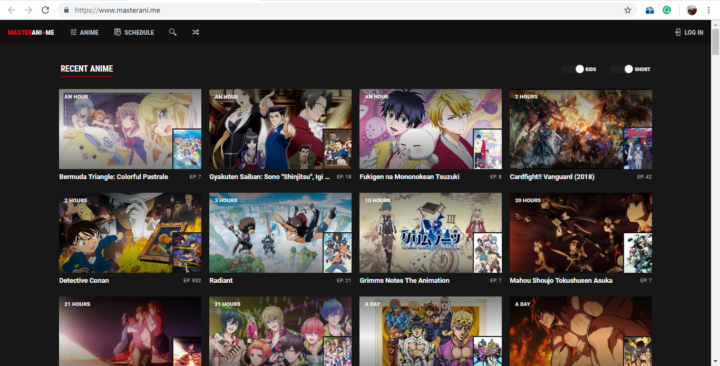720x366 pixels.
Task: Open the Anime menu
Action: [84, 32]
